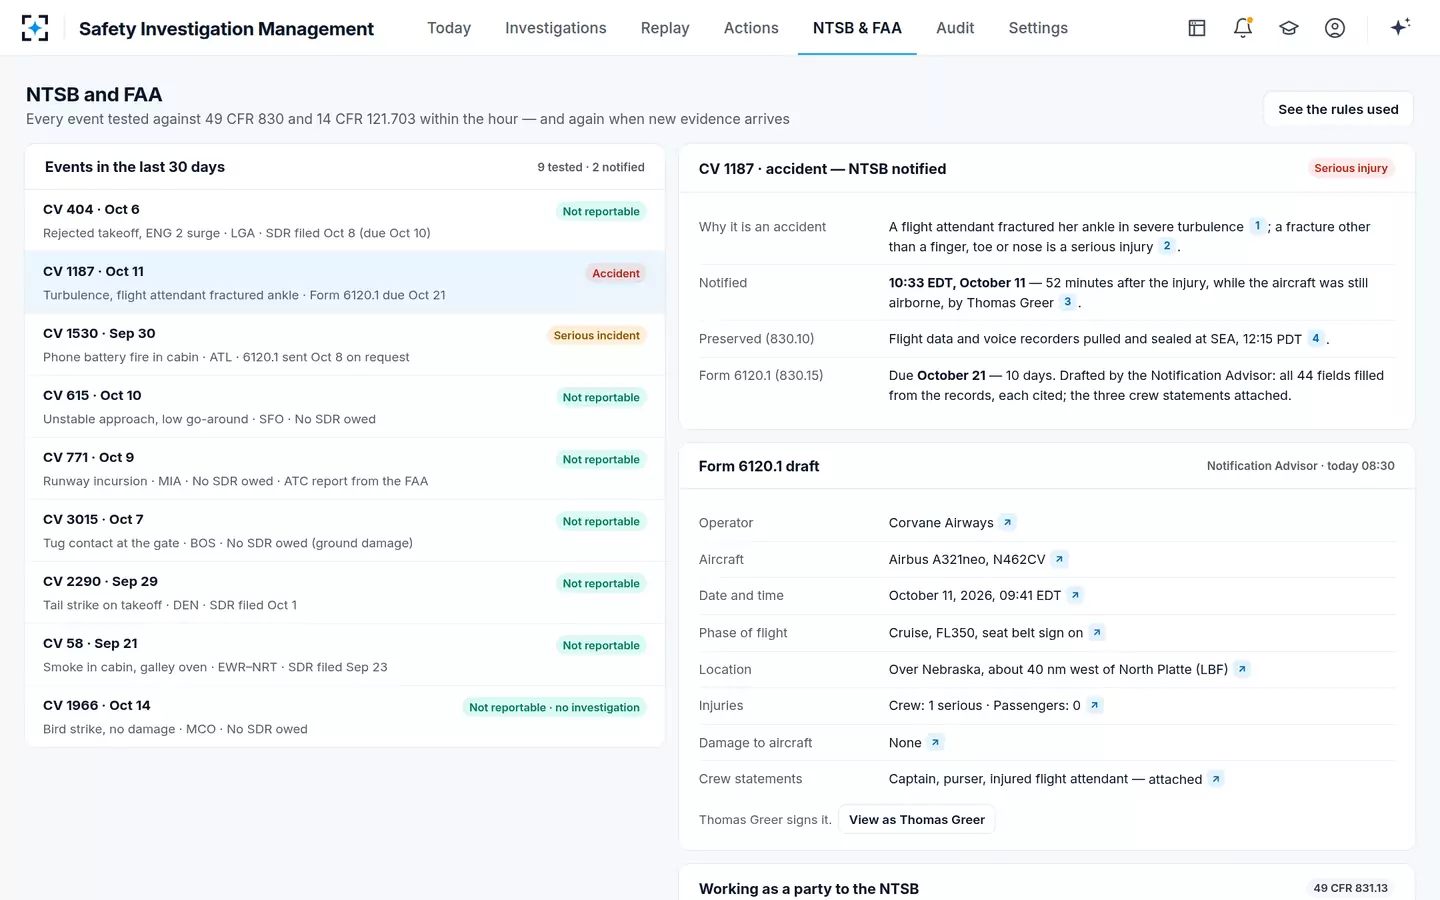1440x900 pixels.
Task: Open source link beside October 11, 2026 date
Action: (x=1076, y=595)
